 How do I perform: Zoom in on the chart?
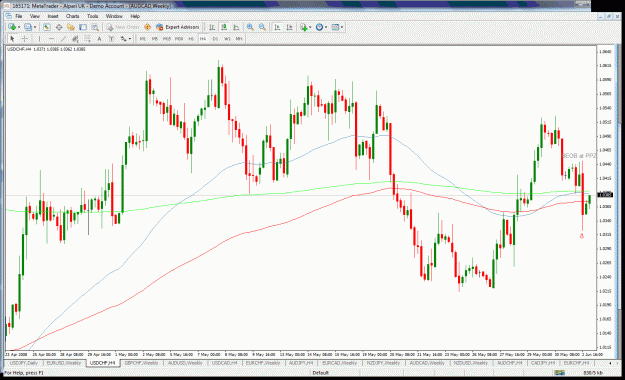tap(250, 27)
